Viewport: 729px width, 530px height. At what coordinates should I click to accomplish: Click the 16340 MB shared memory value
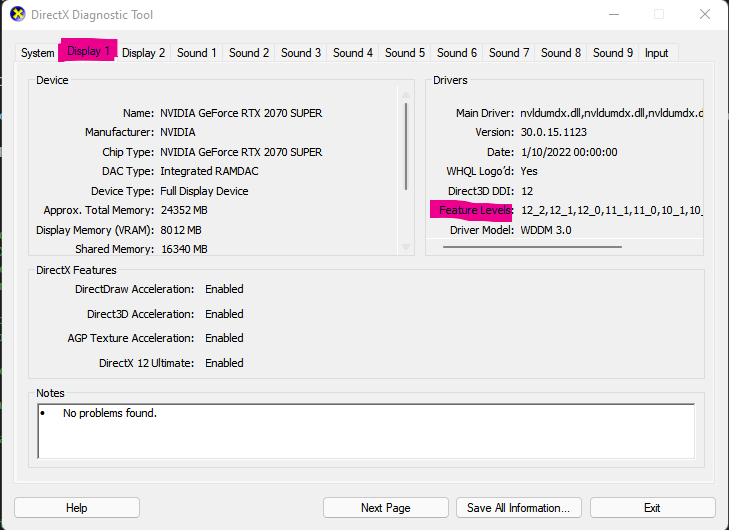tap(184, 249)
